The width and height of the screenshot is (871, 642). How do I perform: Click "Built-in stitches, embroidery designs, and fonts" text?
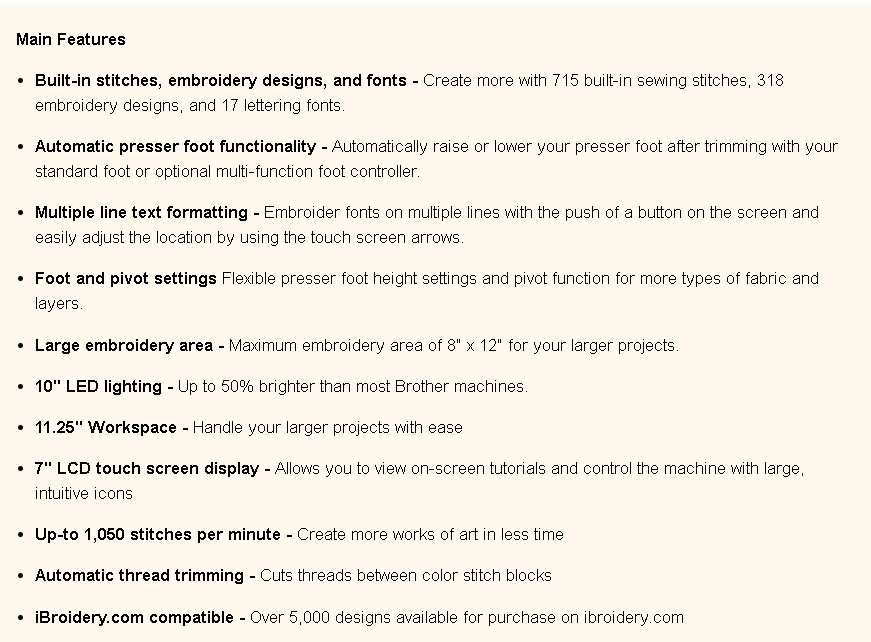220,80
